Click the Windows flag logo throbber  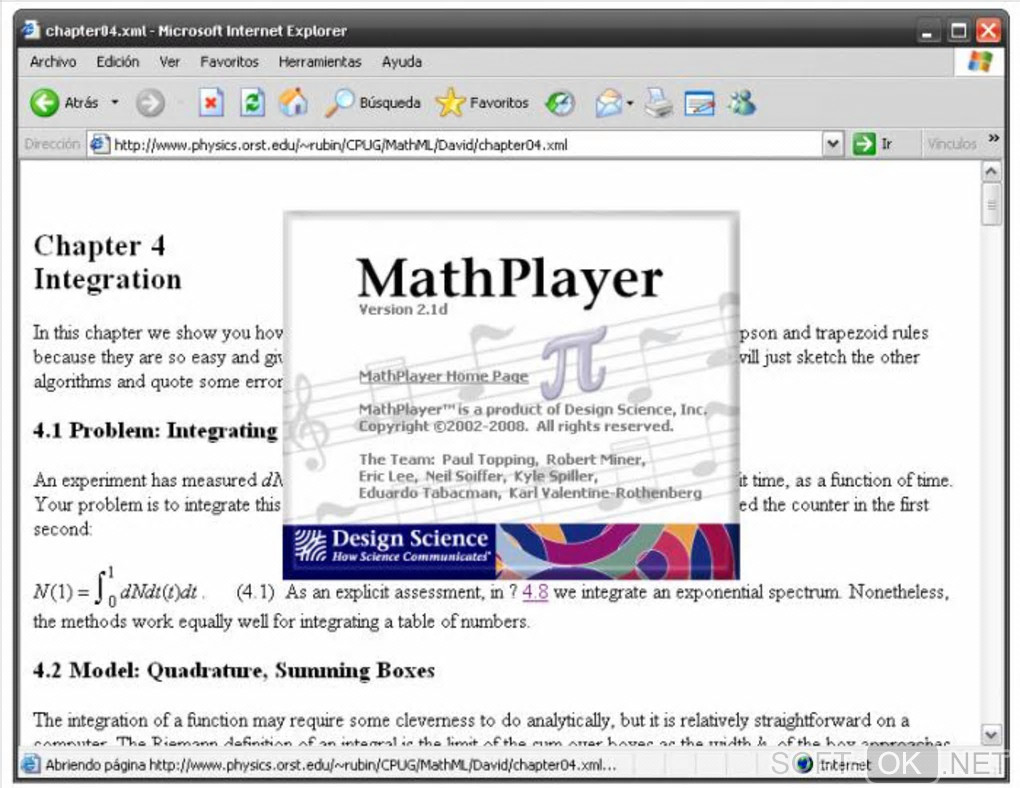coord(980,62)
